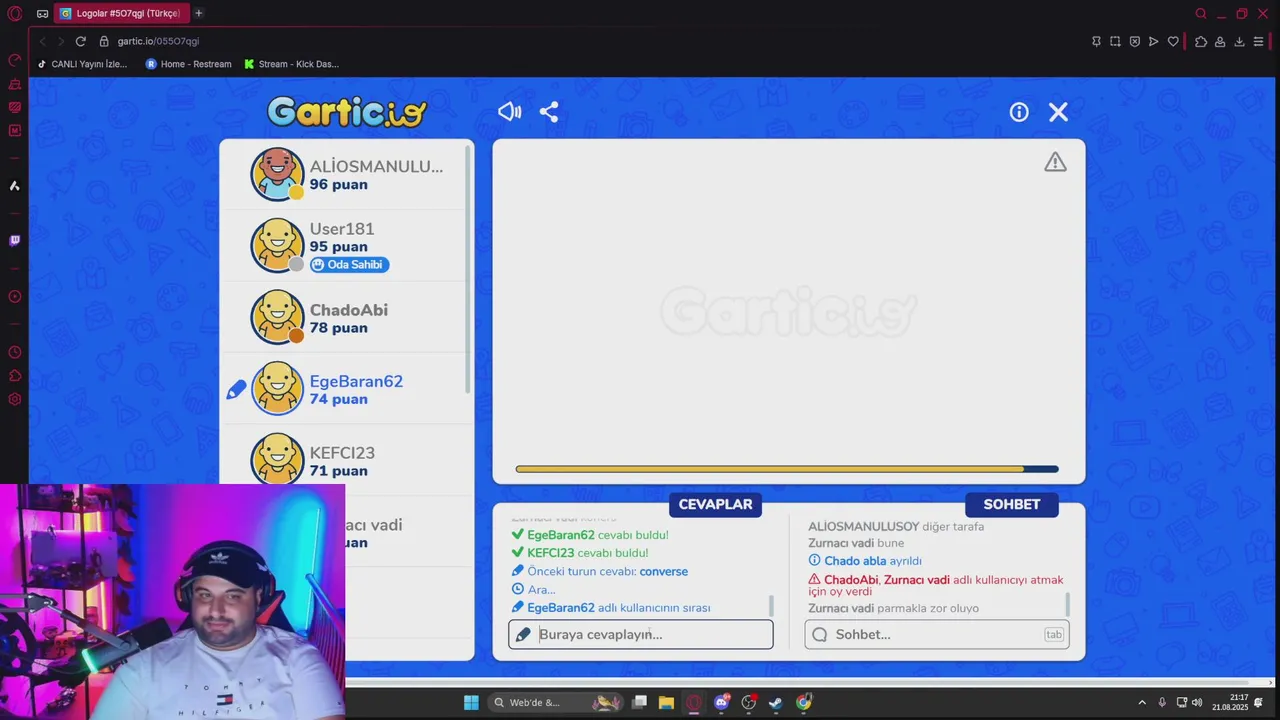
Task: Open sidebar settings gear icon
Action: 14,399
